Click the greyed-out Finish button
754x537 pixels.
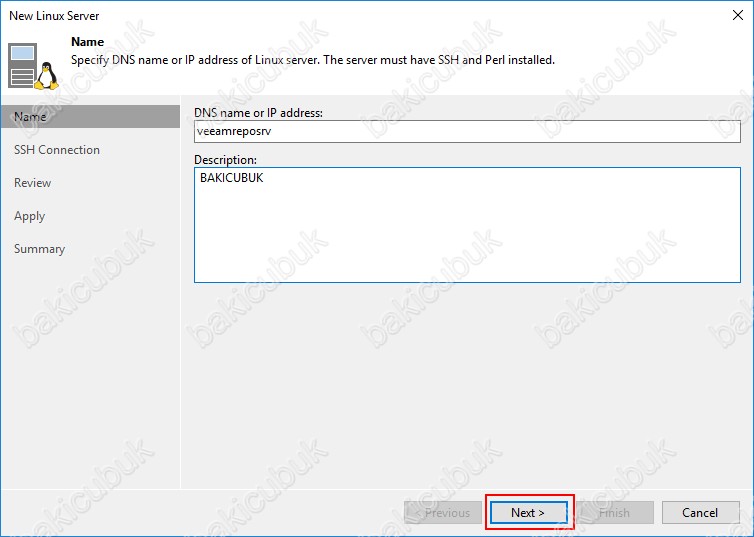pyautogui.click(x=615, y=512)
